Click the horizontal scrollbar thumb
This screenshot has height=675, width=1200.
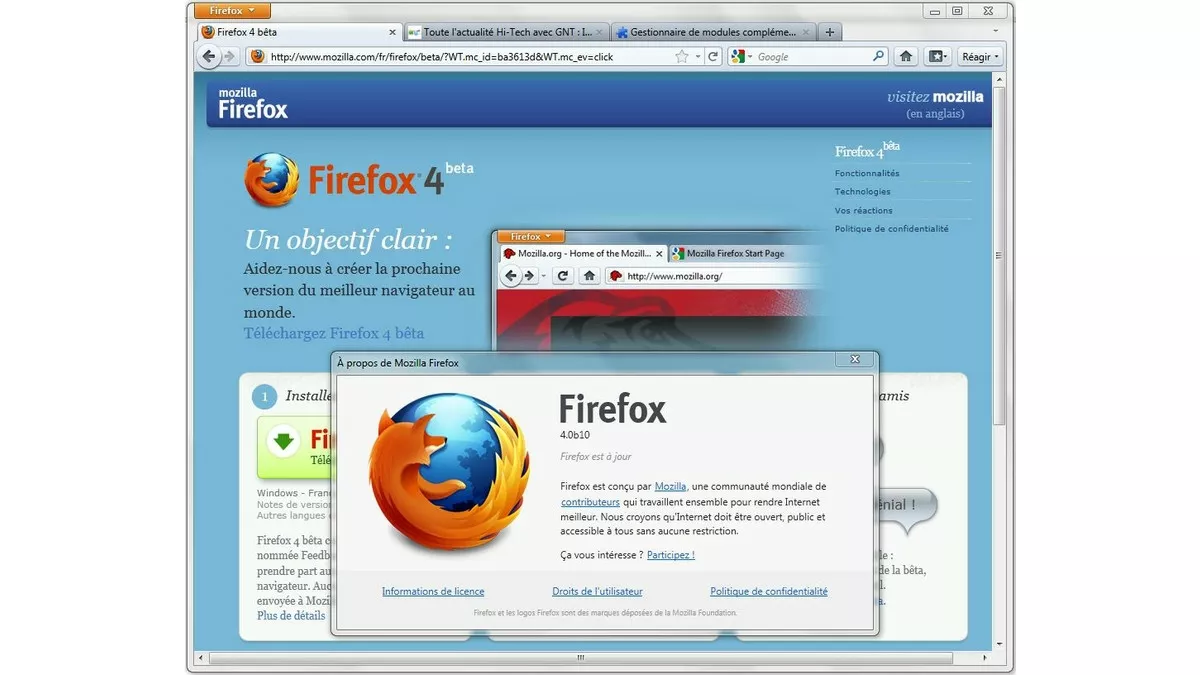581,658
